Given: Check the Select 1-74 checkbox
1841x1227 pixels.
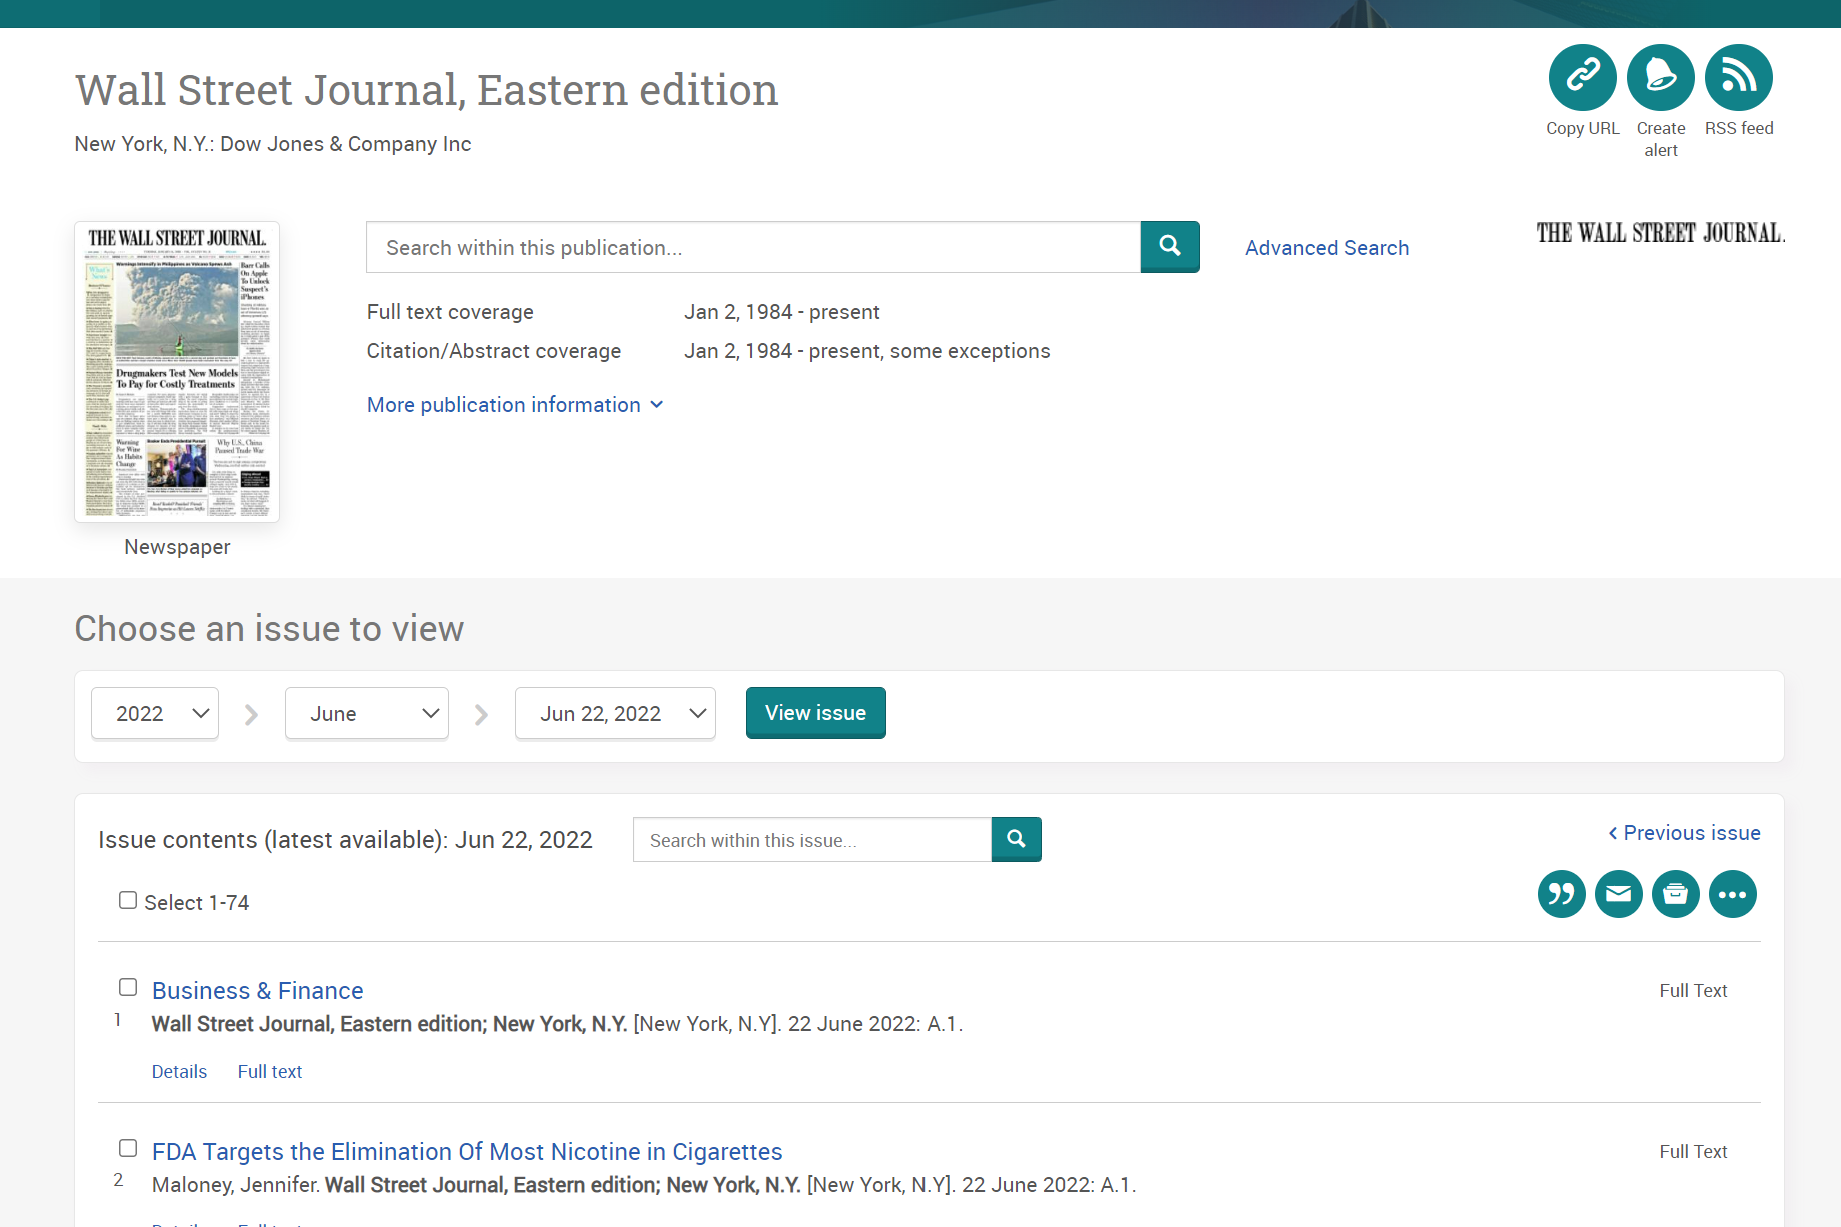Looking at the screenshot, I should 128,900.
